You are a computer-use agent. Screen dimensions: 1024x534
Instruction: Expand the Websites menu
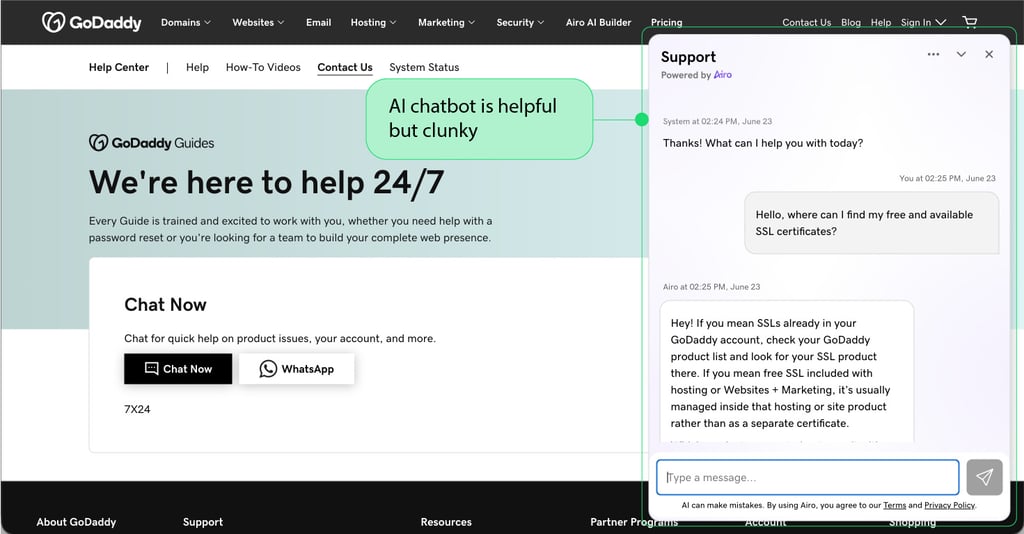[x=258, y=22]
